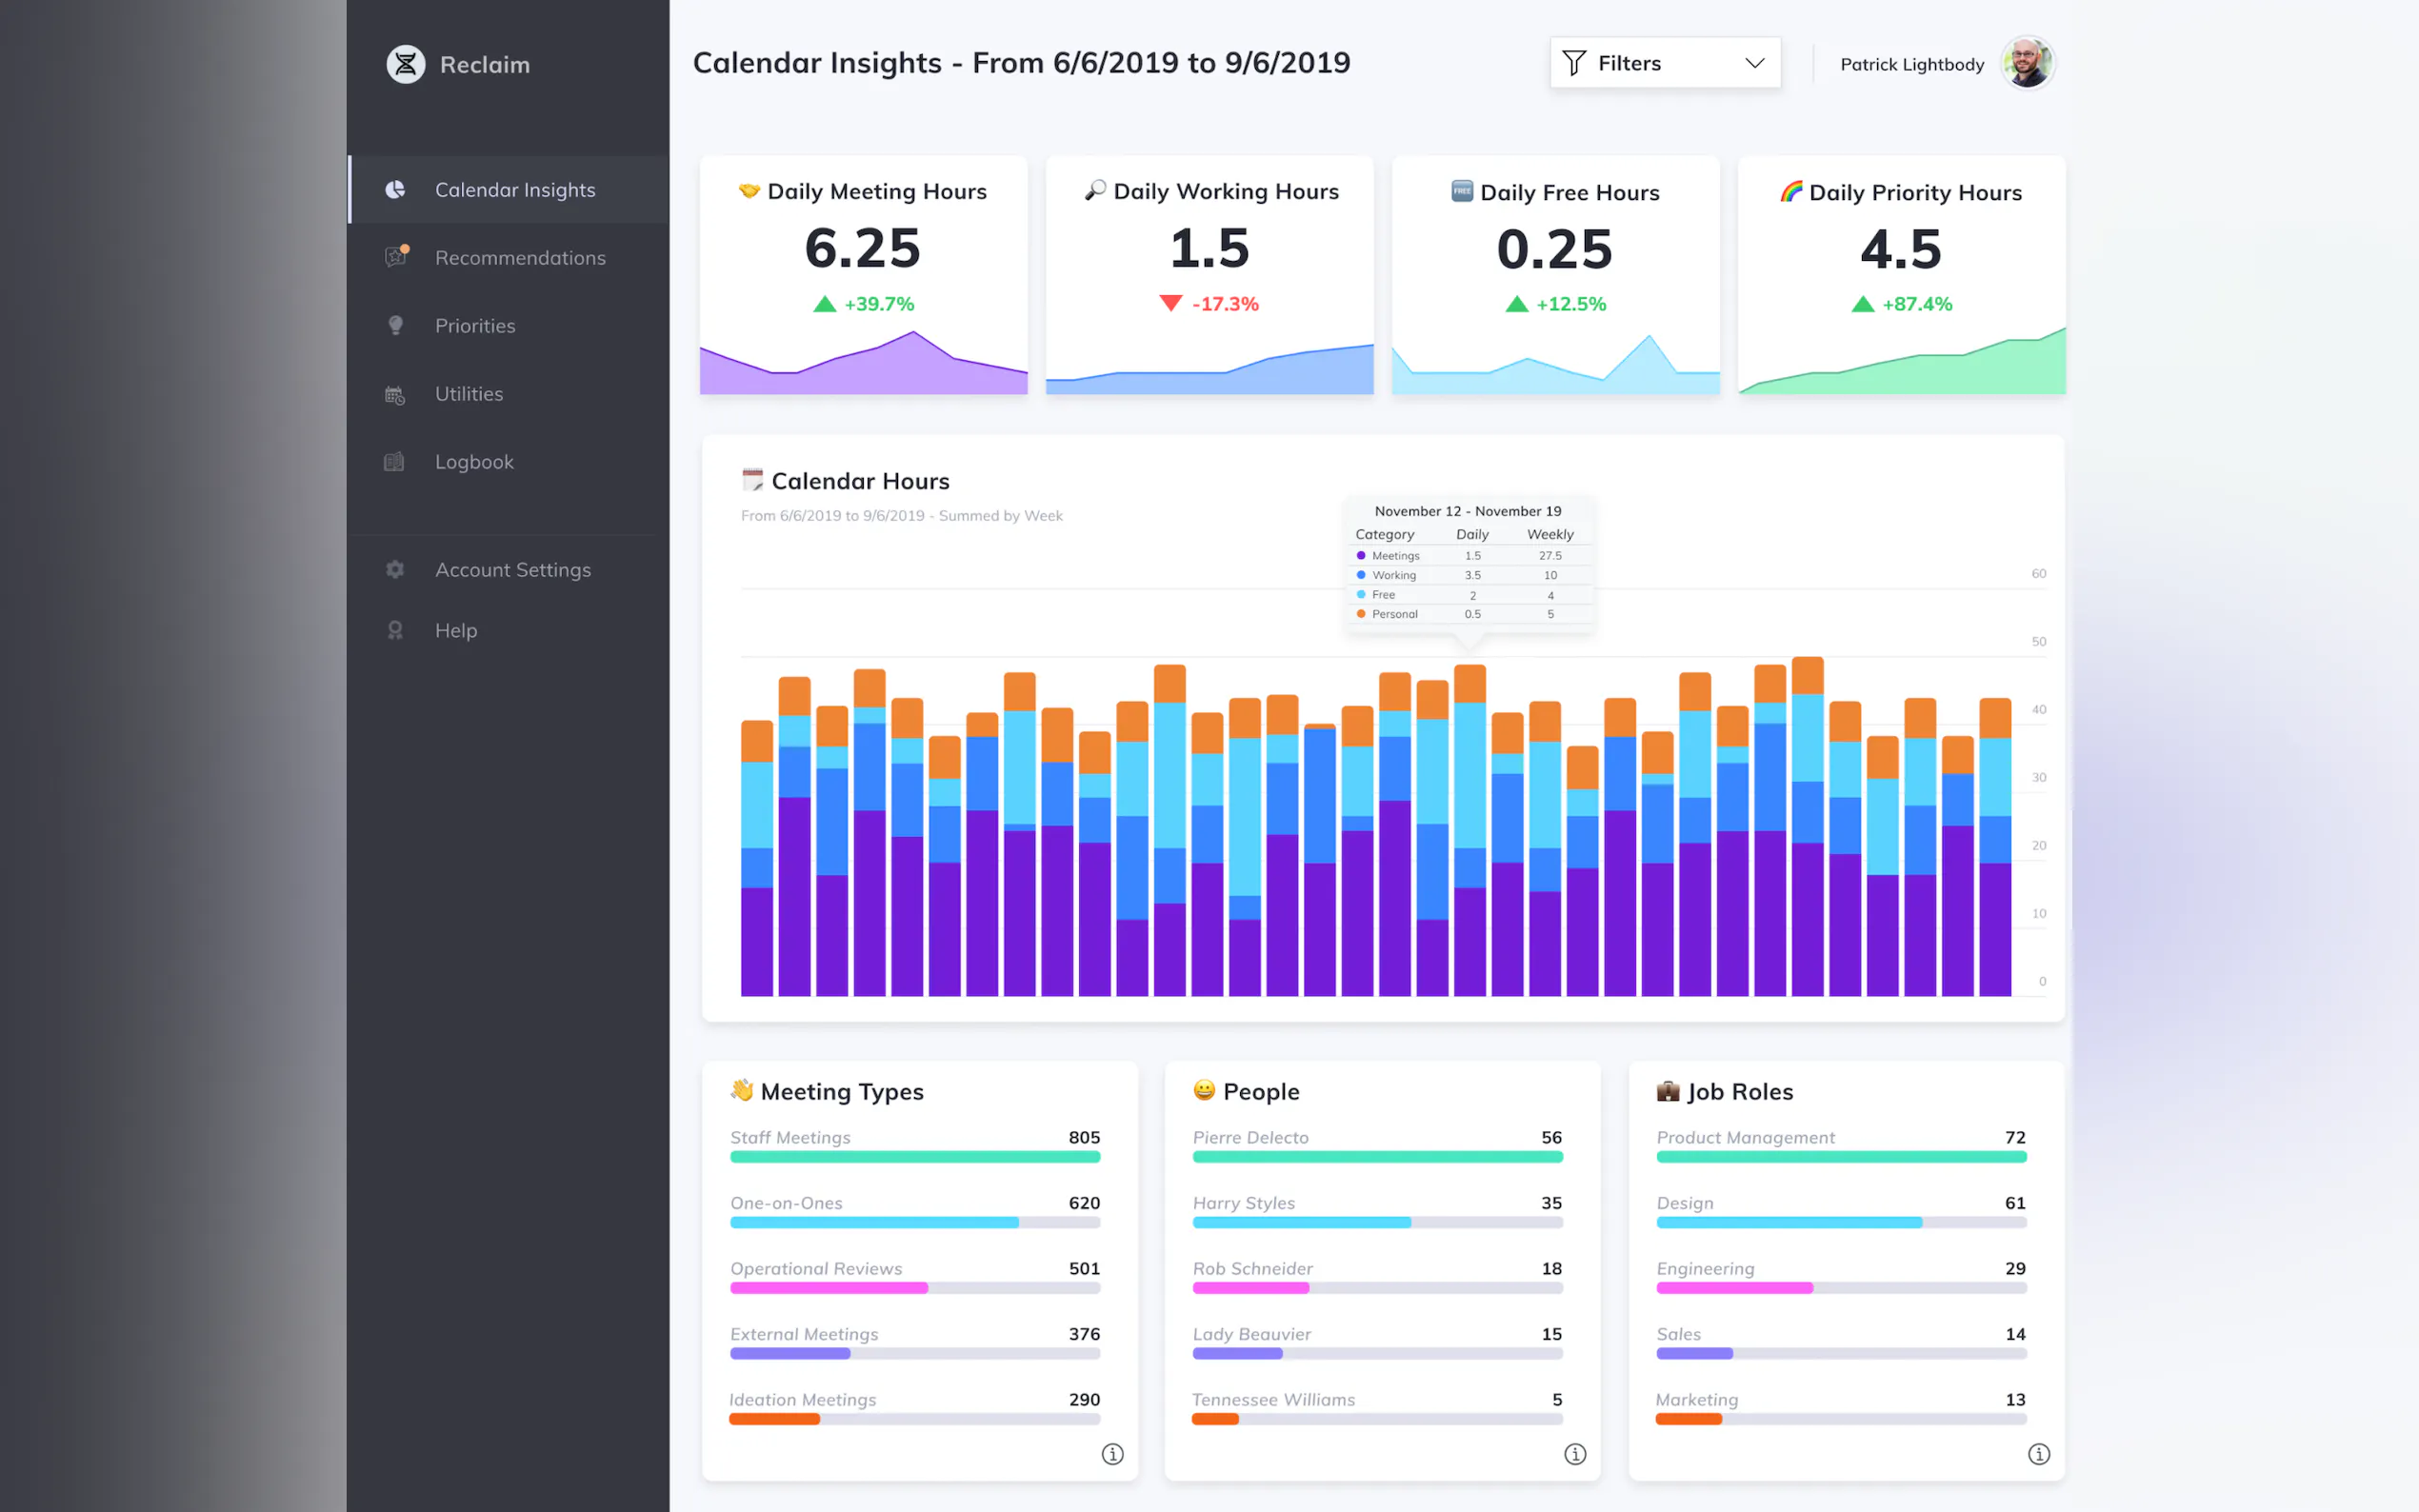This screenshot has width=2419, height=1512.
Task: Click the info icon in Meeting Types card
Action: point(1112,1454)
